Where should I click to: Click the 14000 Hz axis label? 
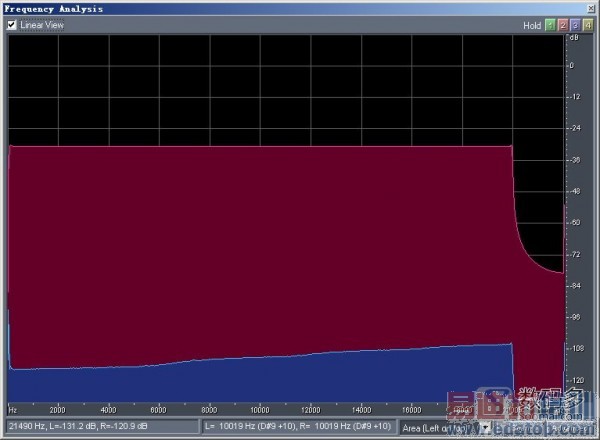click(x=362, y=410)
